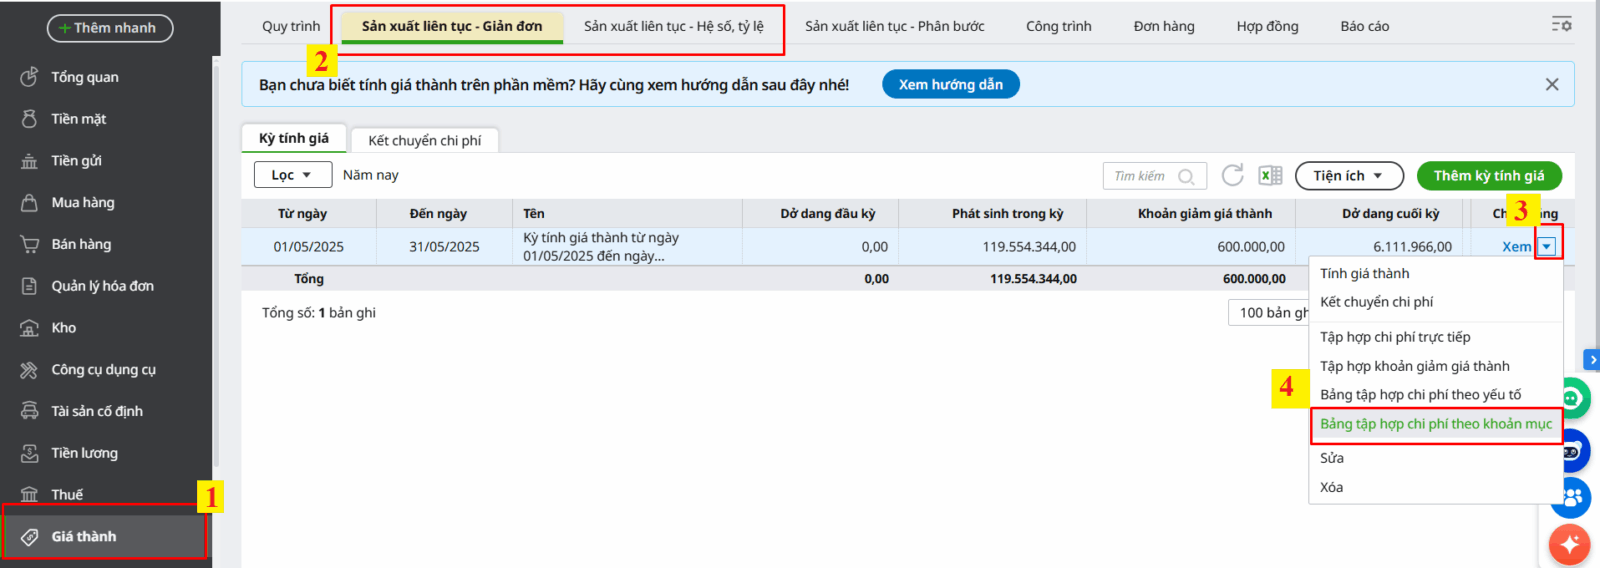Close the guidance banner with X
Image resolution: width=1600 pixels, height=568 pixels.
(x=1551, y=85)
